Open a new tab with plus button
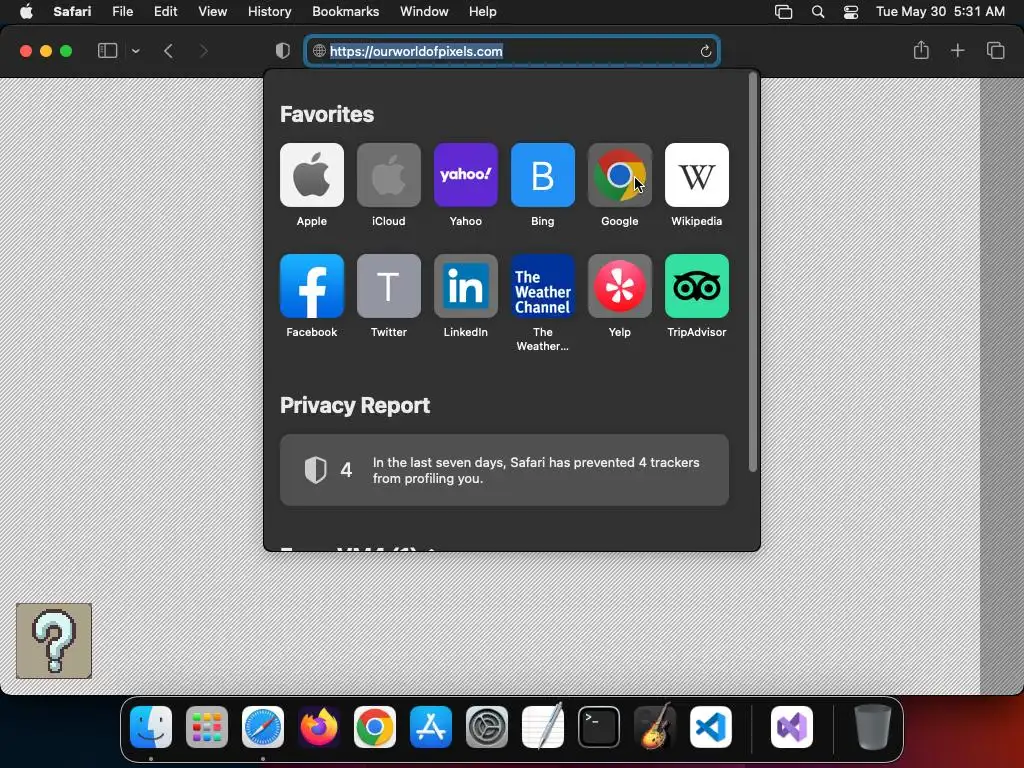Viewport: 1024px width, 768px height. point(957,50)
